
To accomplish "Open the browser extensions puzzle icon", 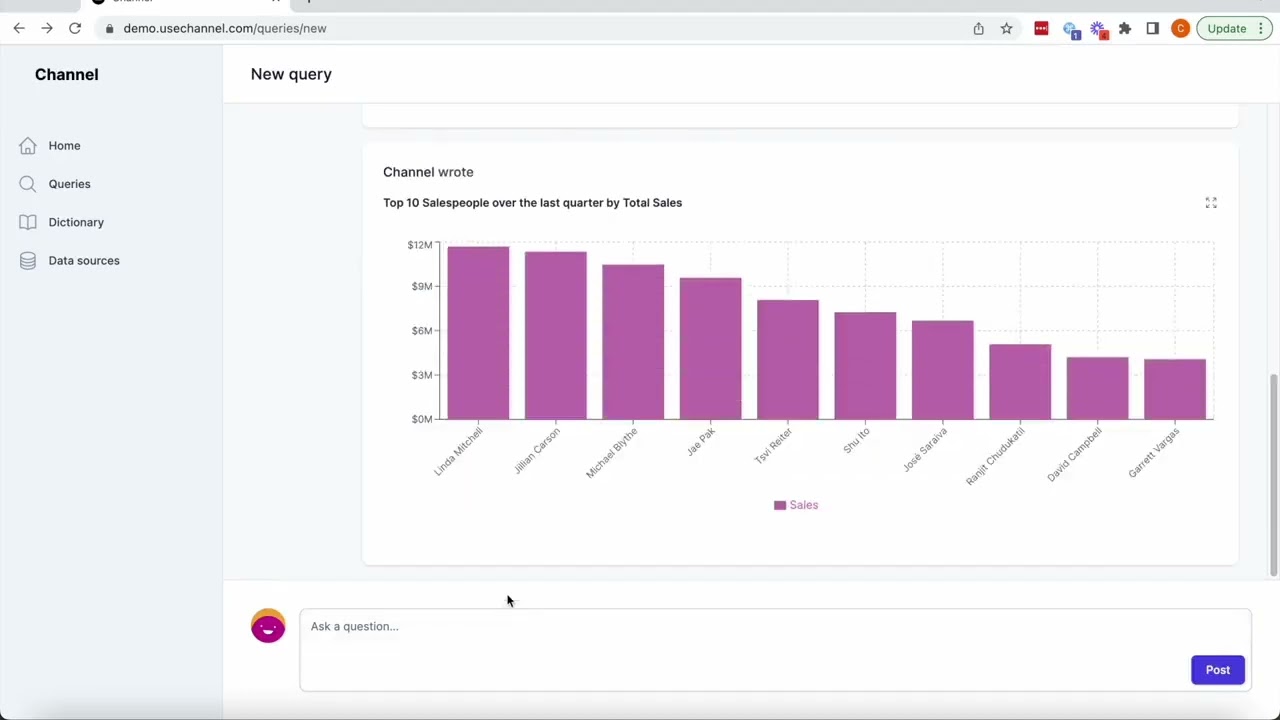I will tap(1124, 28).
